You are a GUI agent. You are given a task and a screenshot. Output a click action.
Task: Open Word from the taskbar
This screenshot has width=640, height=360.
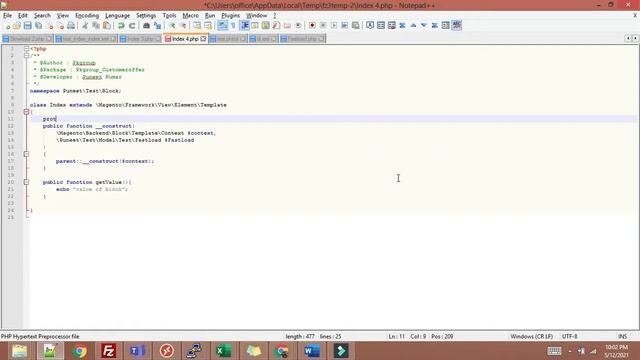tap(312, 351)
